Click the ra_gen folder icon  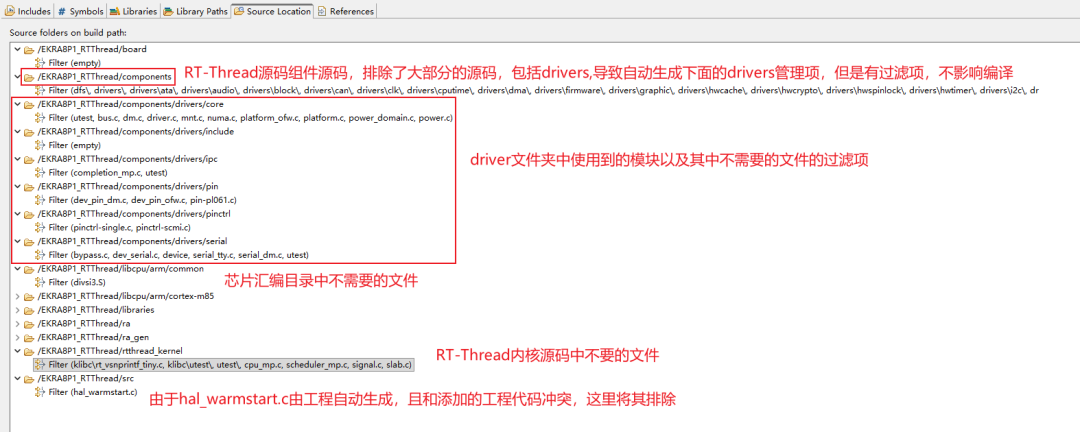click(x=29, y=337)
